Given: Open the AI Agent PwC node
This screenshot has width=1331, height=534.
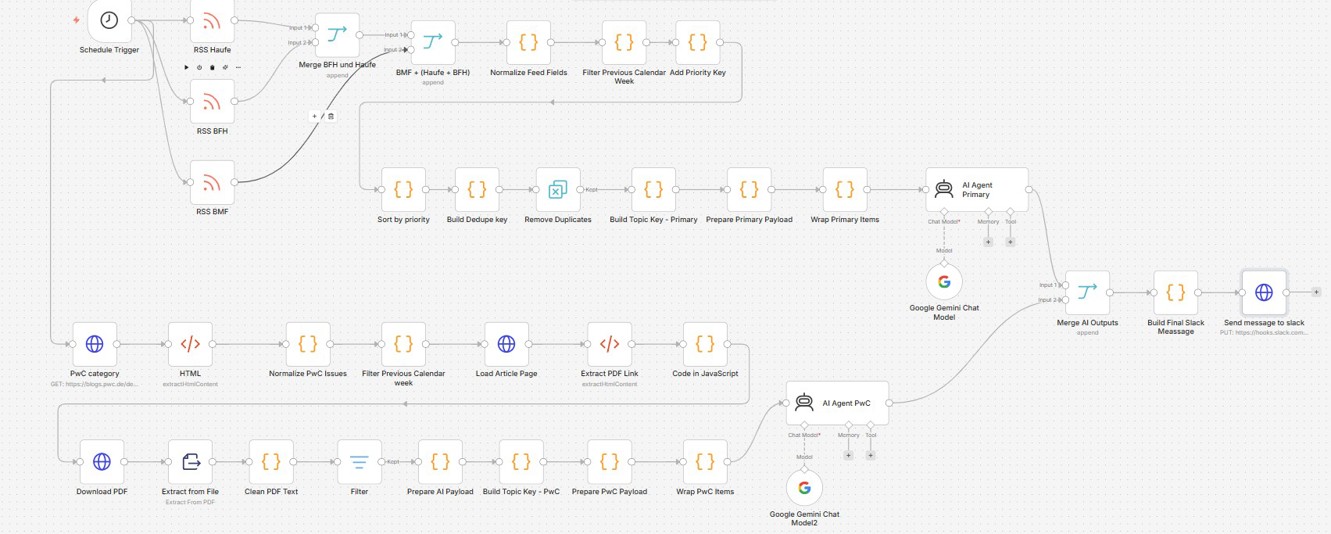Looking at the screenshot, I should [x=837, y=403].
